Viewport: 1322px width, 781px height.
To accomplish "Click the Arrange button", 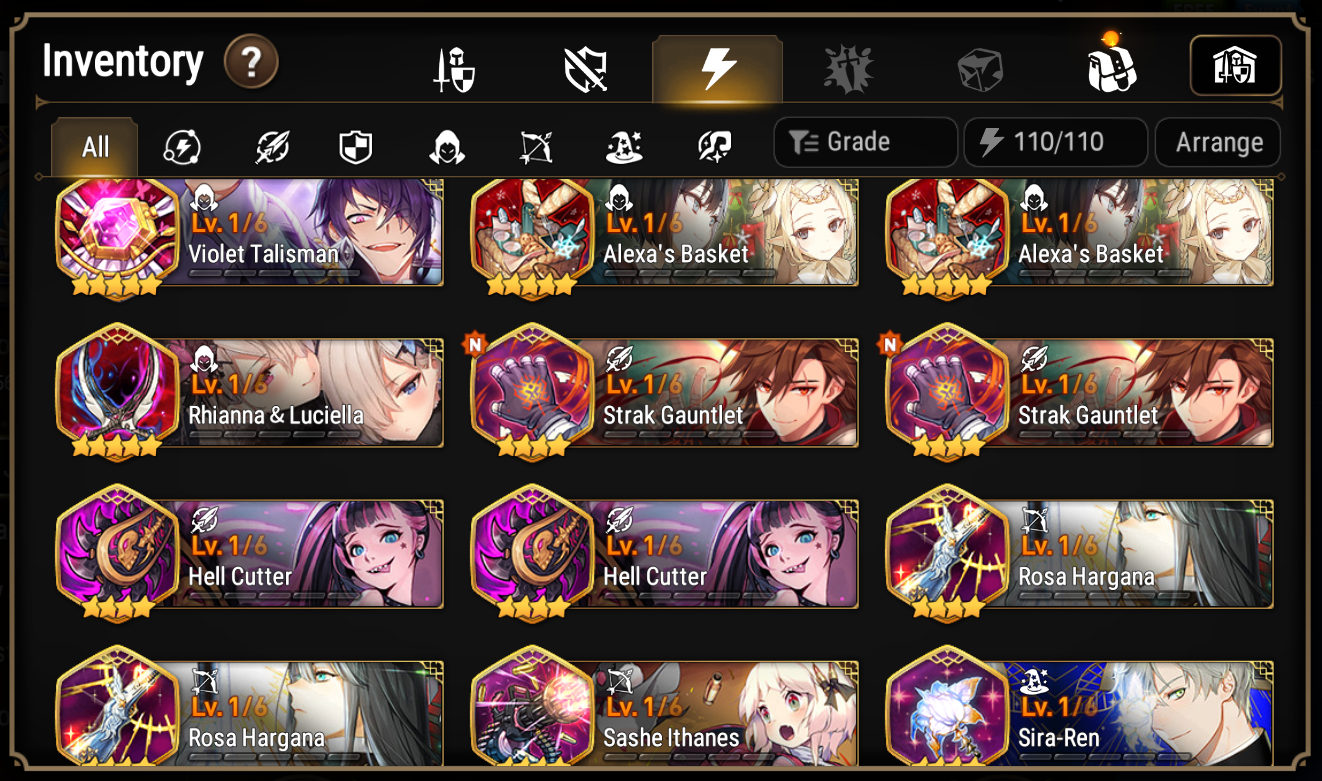I will click(1218, 142).
